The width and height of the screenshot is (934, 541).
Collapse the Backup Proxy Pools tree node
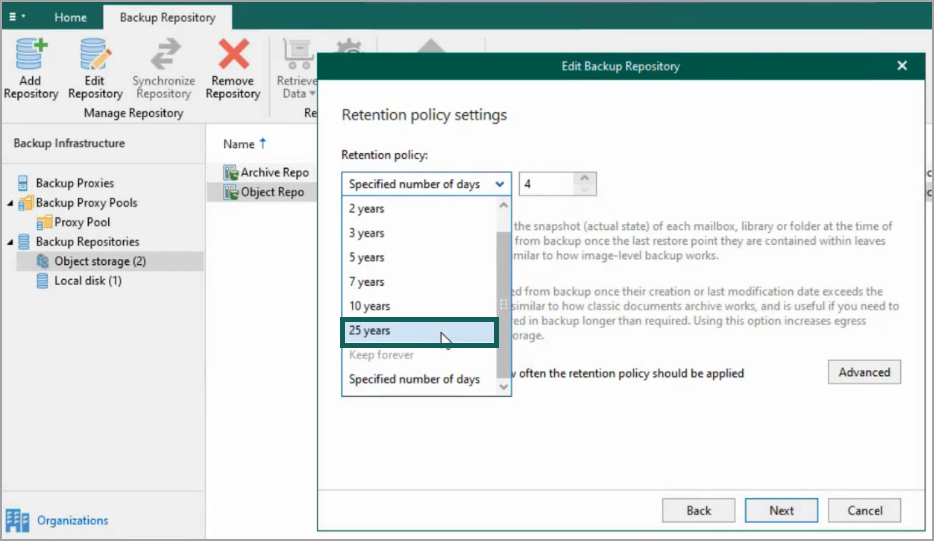point(10,203)
